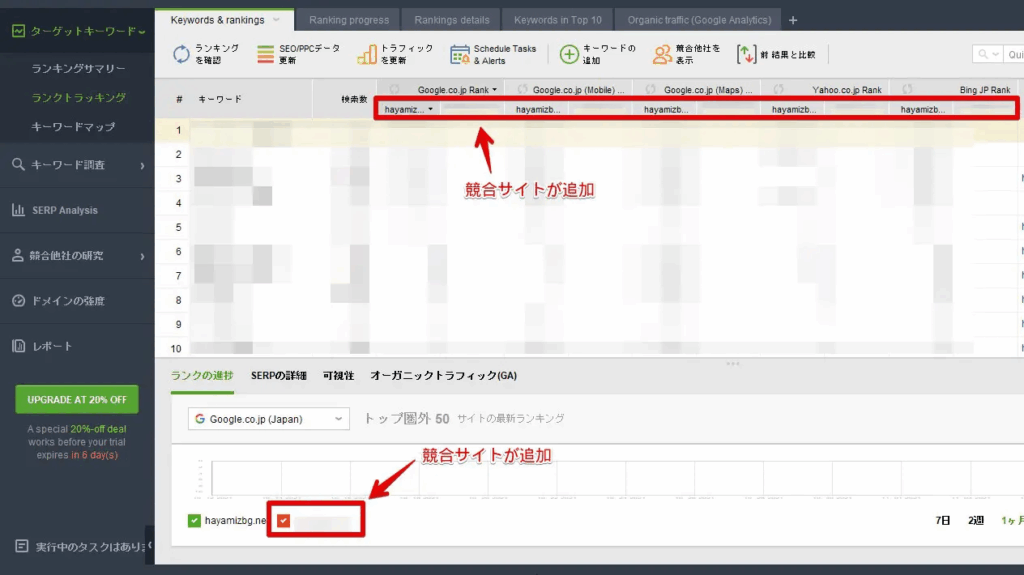The width and height of the screenshot is (1024, 575).
Task: Open Schedule Tasks & Alerts
Action: pyautogui.click(x=459, y=54)
